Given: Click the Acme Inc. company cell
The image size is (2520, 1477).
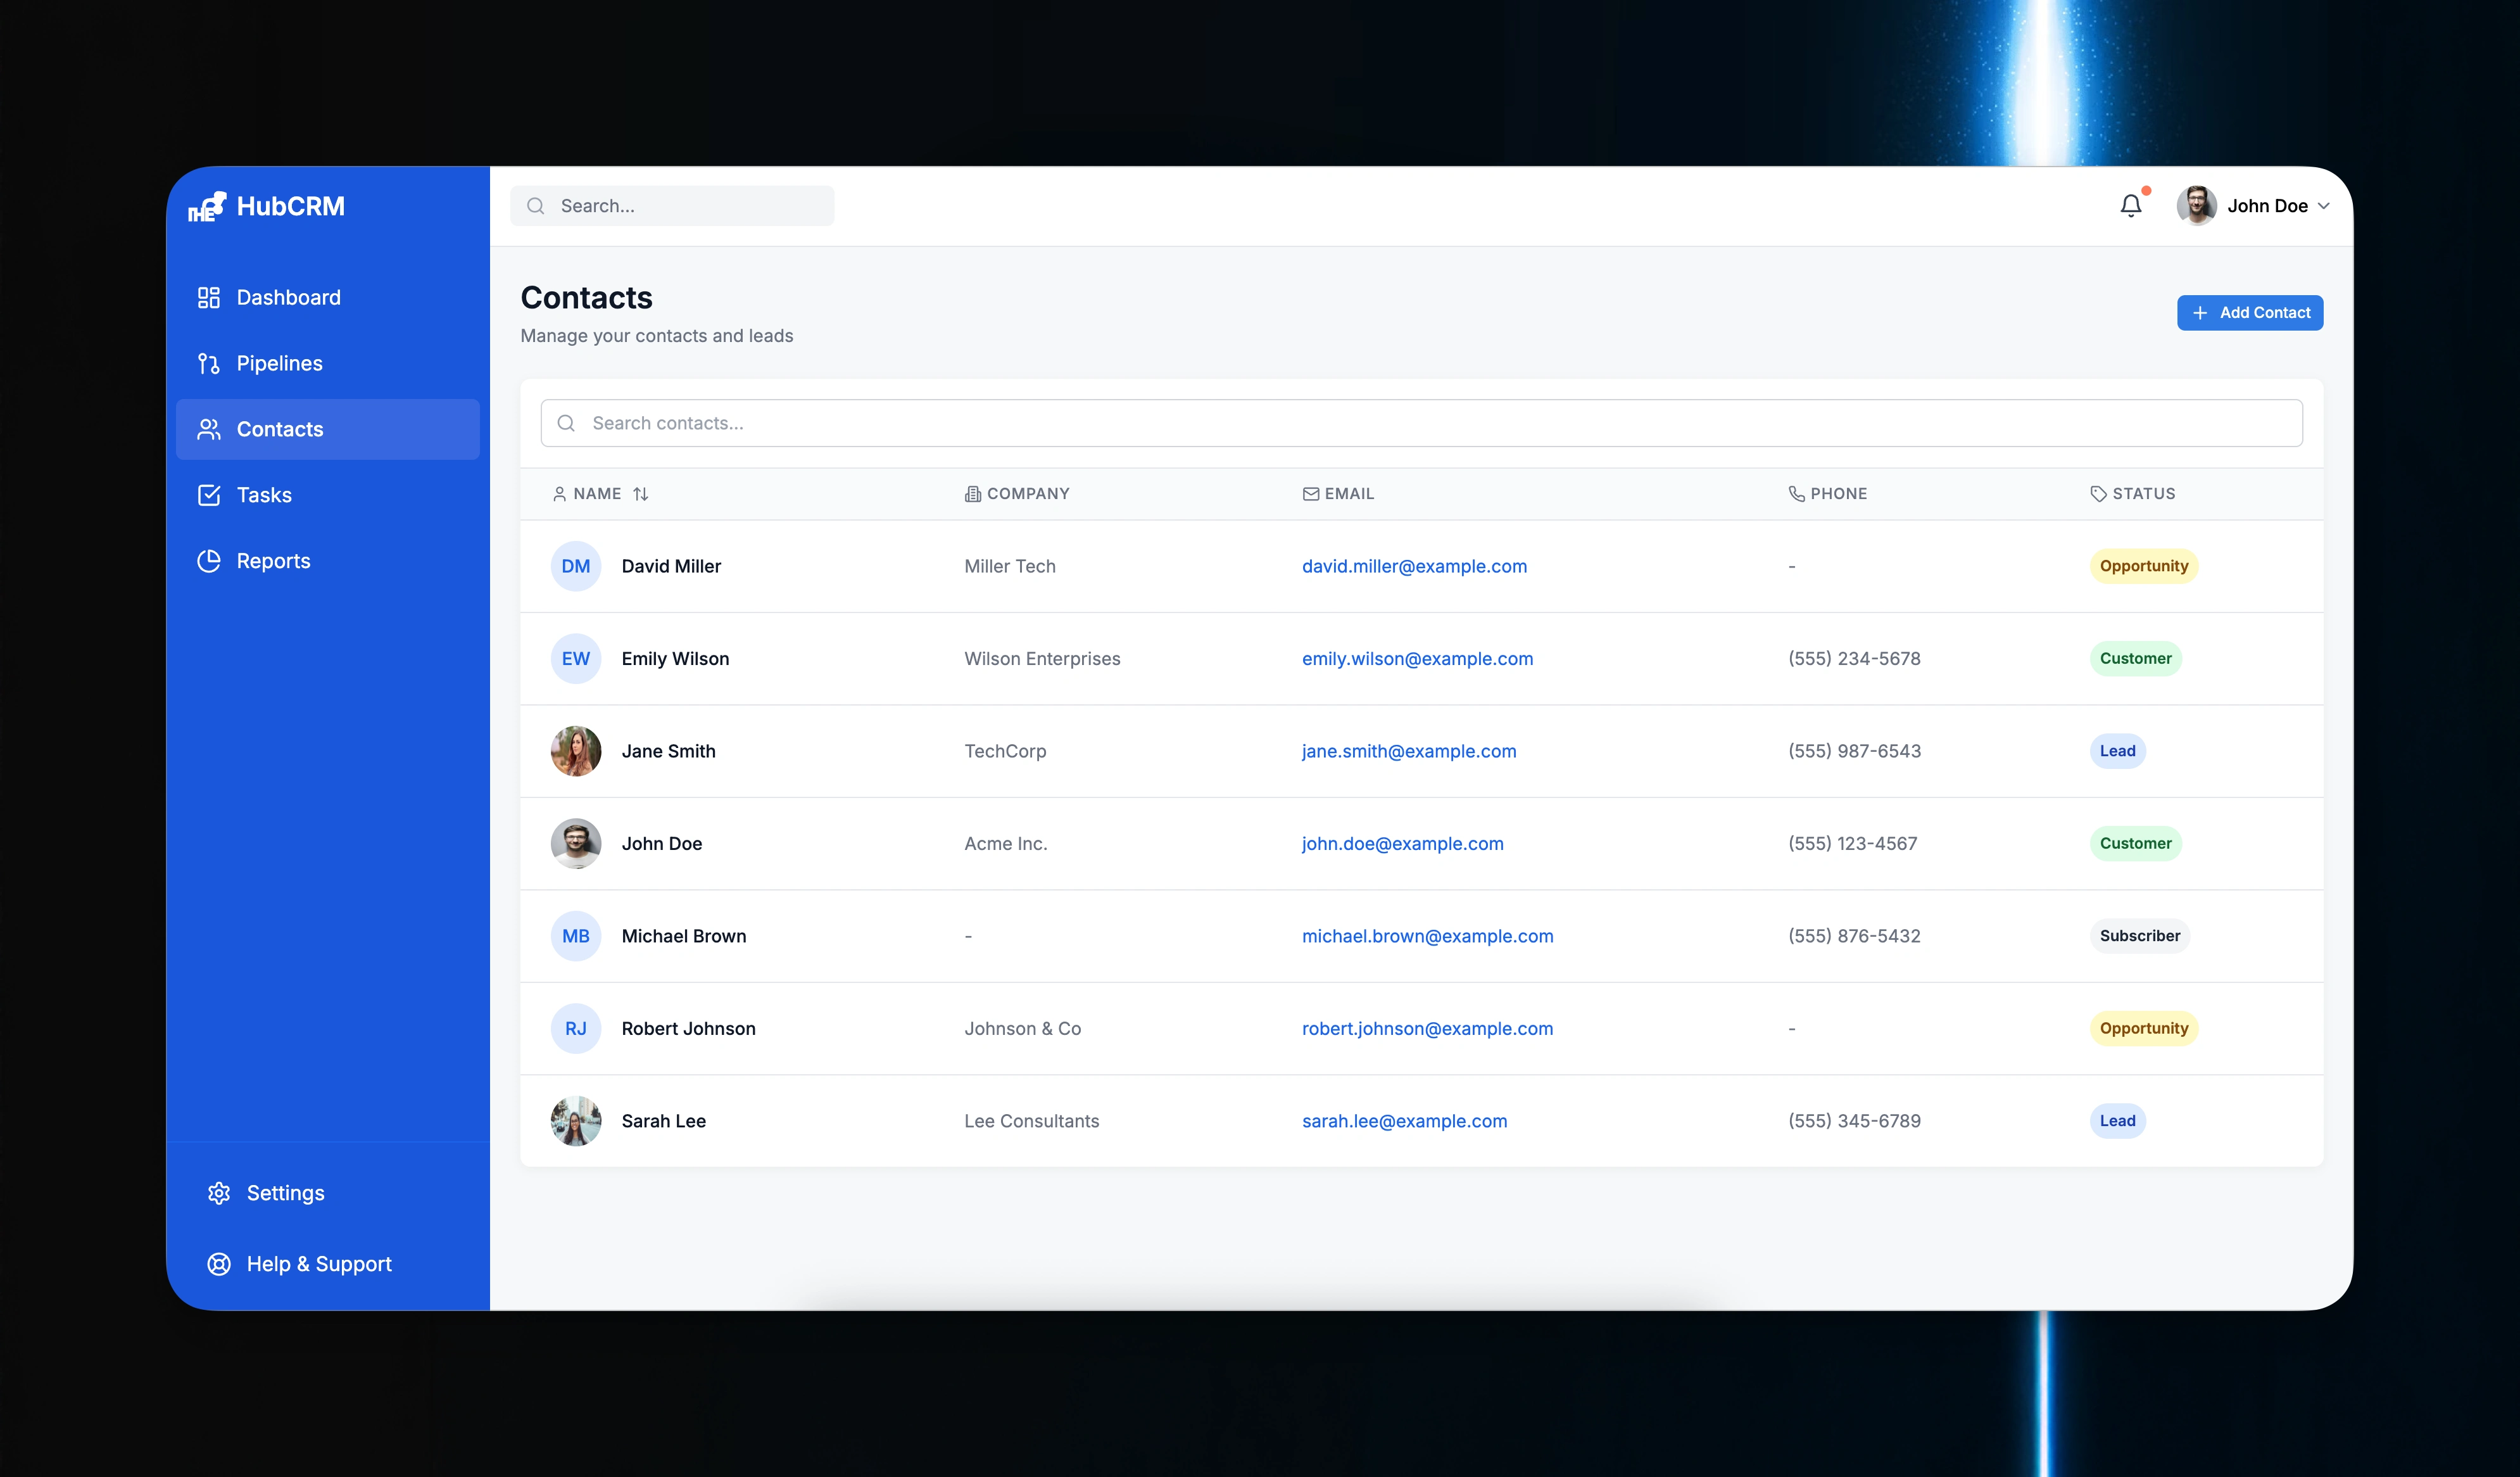Looking at the screenshot, I should coord(1005,844).
